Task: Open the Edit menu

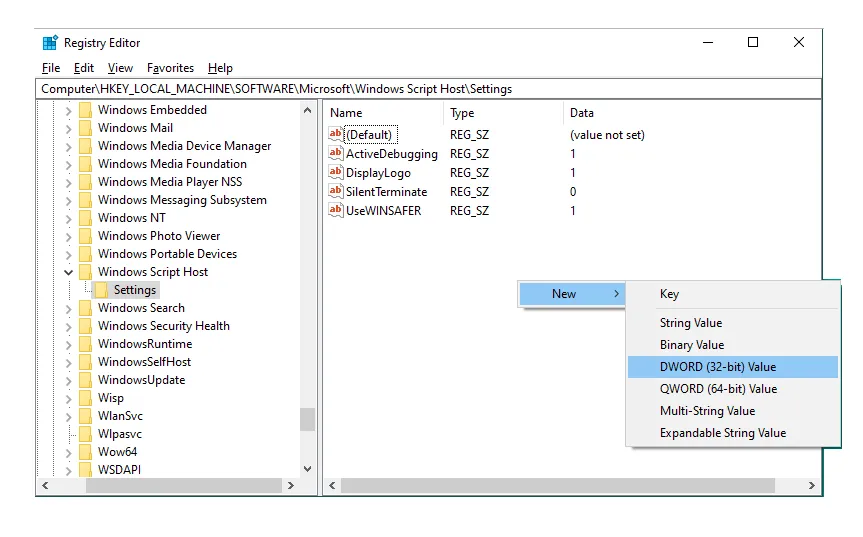Action: [x=84, y=68]
